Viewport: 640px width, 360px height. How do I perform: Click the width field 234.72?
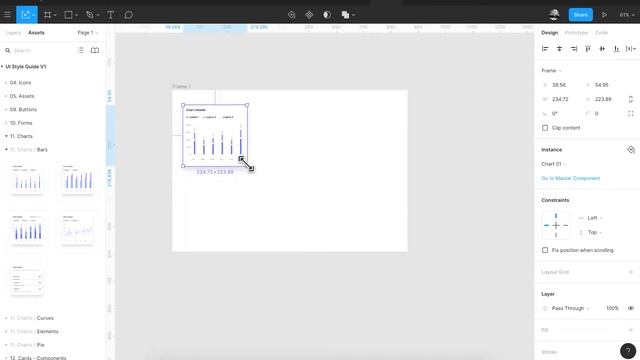pos(560,99)
